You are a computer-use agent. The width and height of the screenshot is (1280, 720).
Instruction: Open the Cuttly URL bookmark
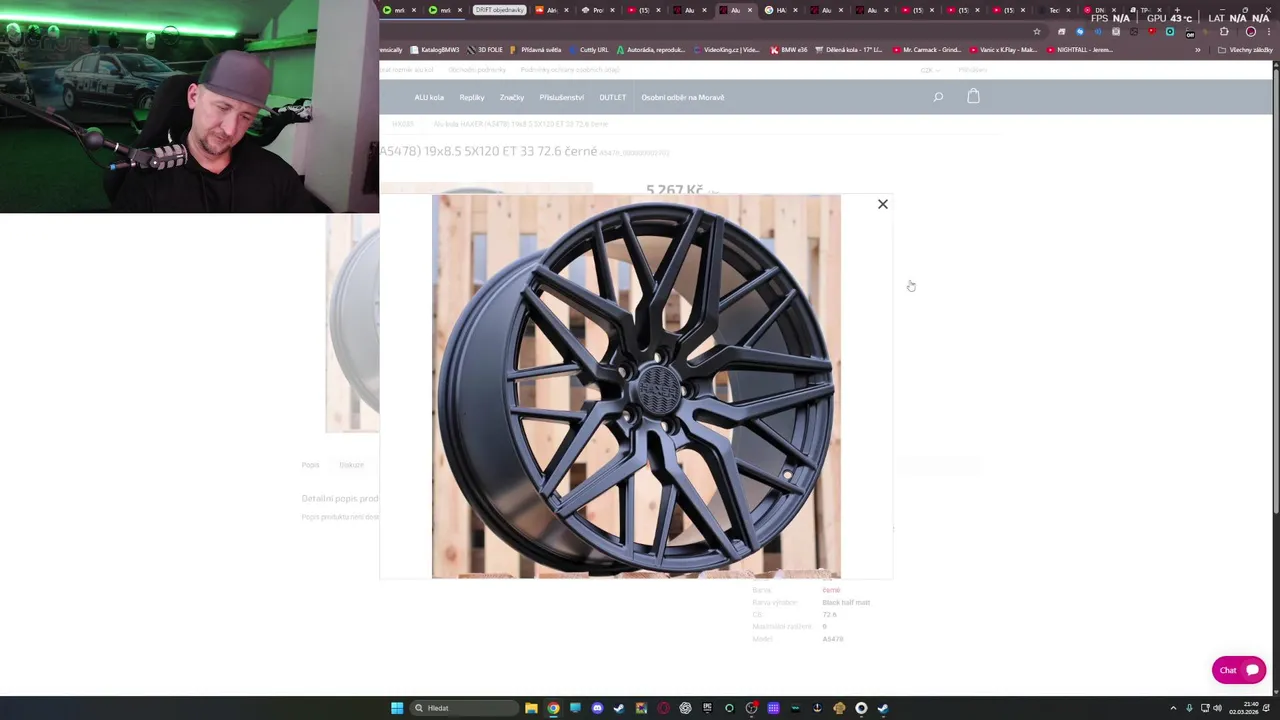(x=588, y=50)
